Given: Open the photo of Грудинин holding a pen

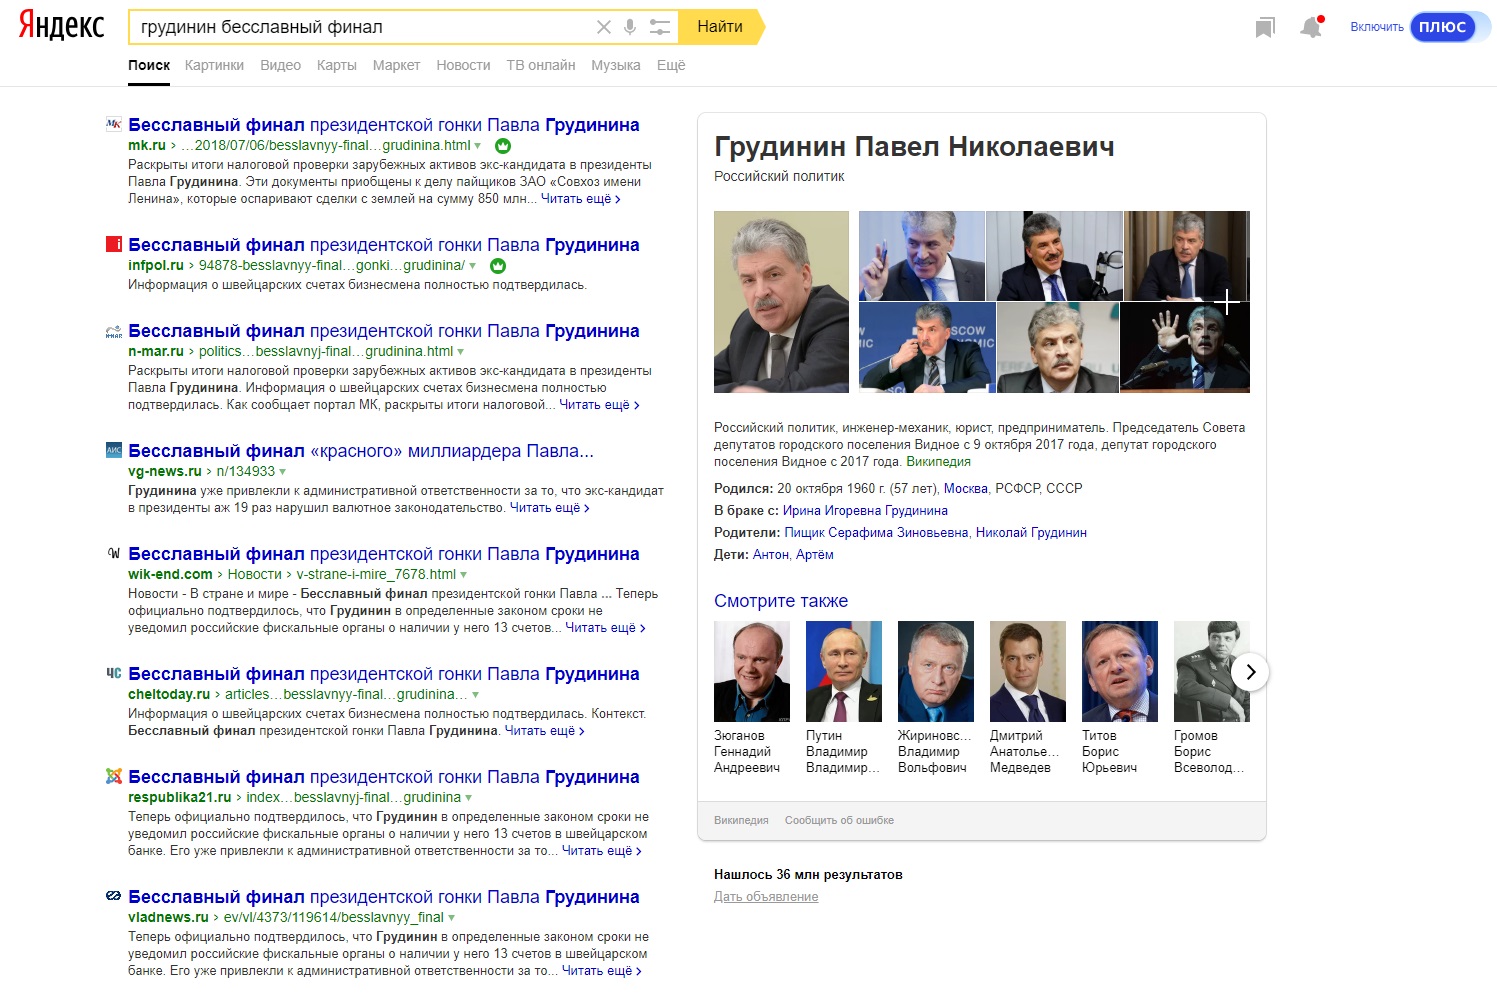Looking at the screenshot, I should point(921,255).
